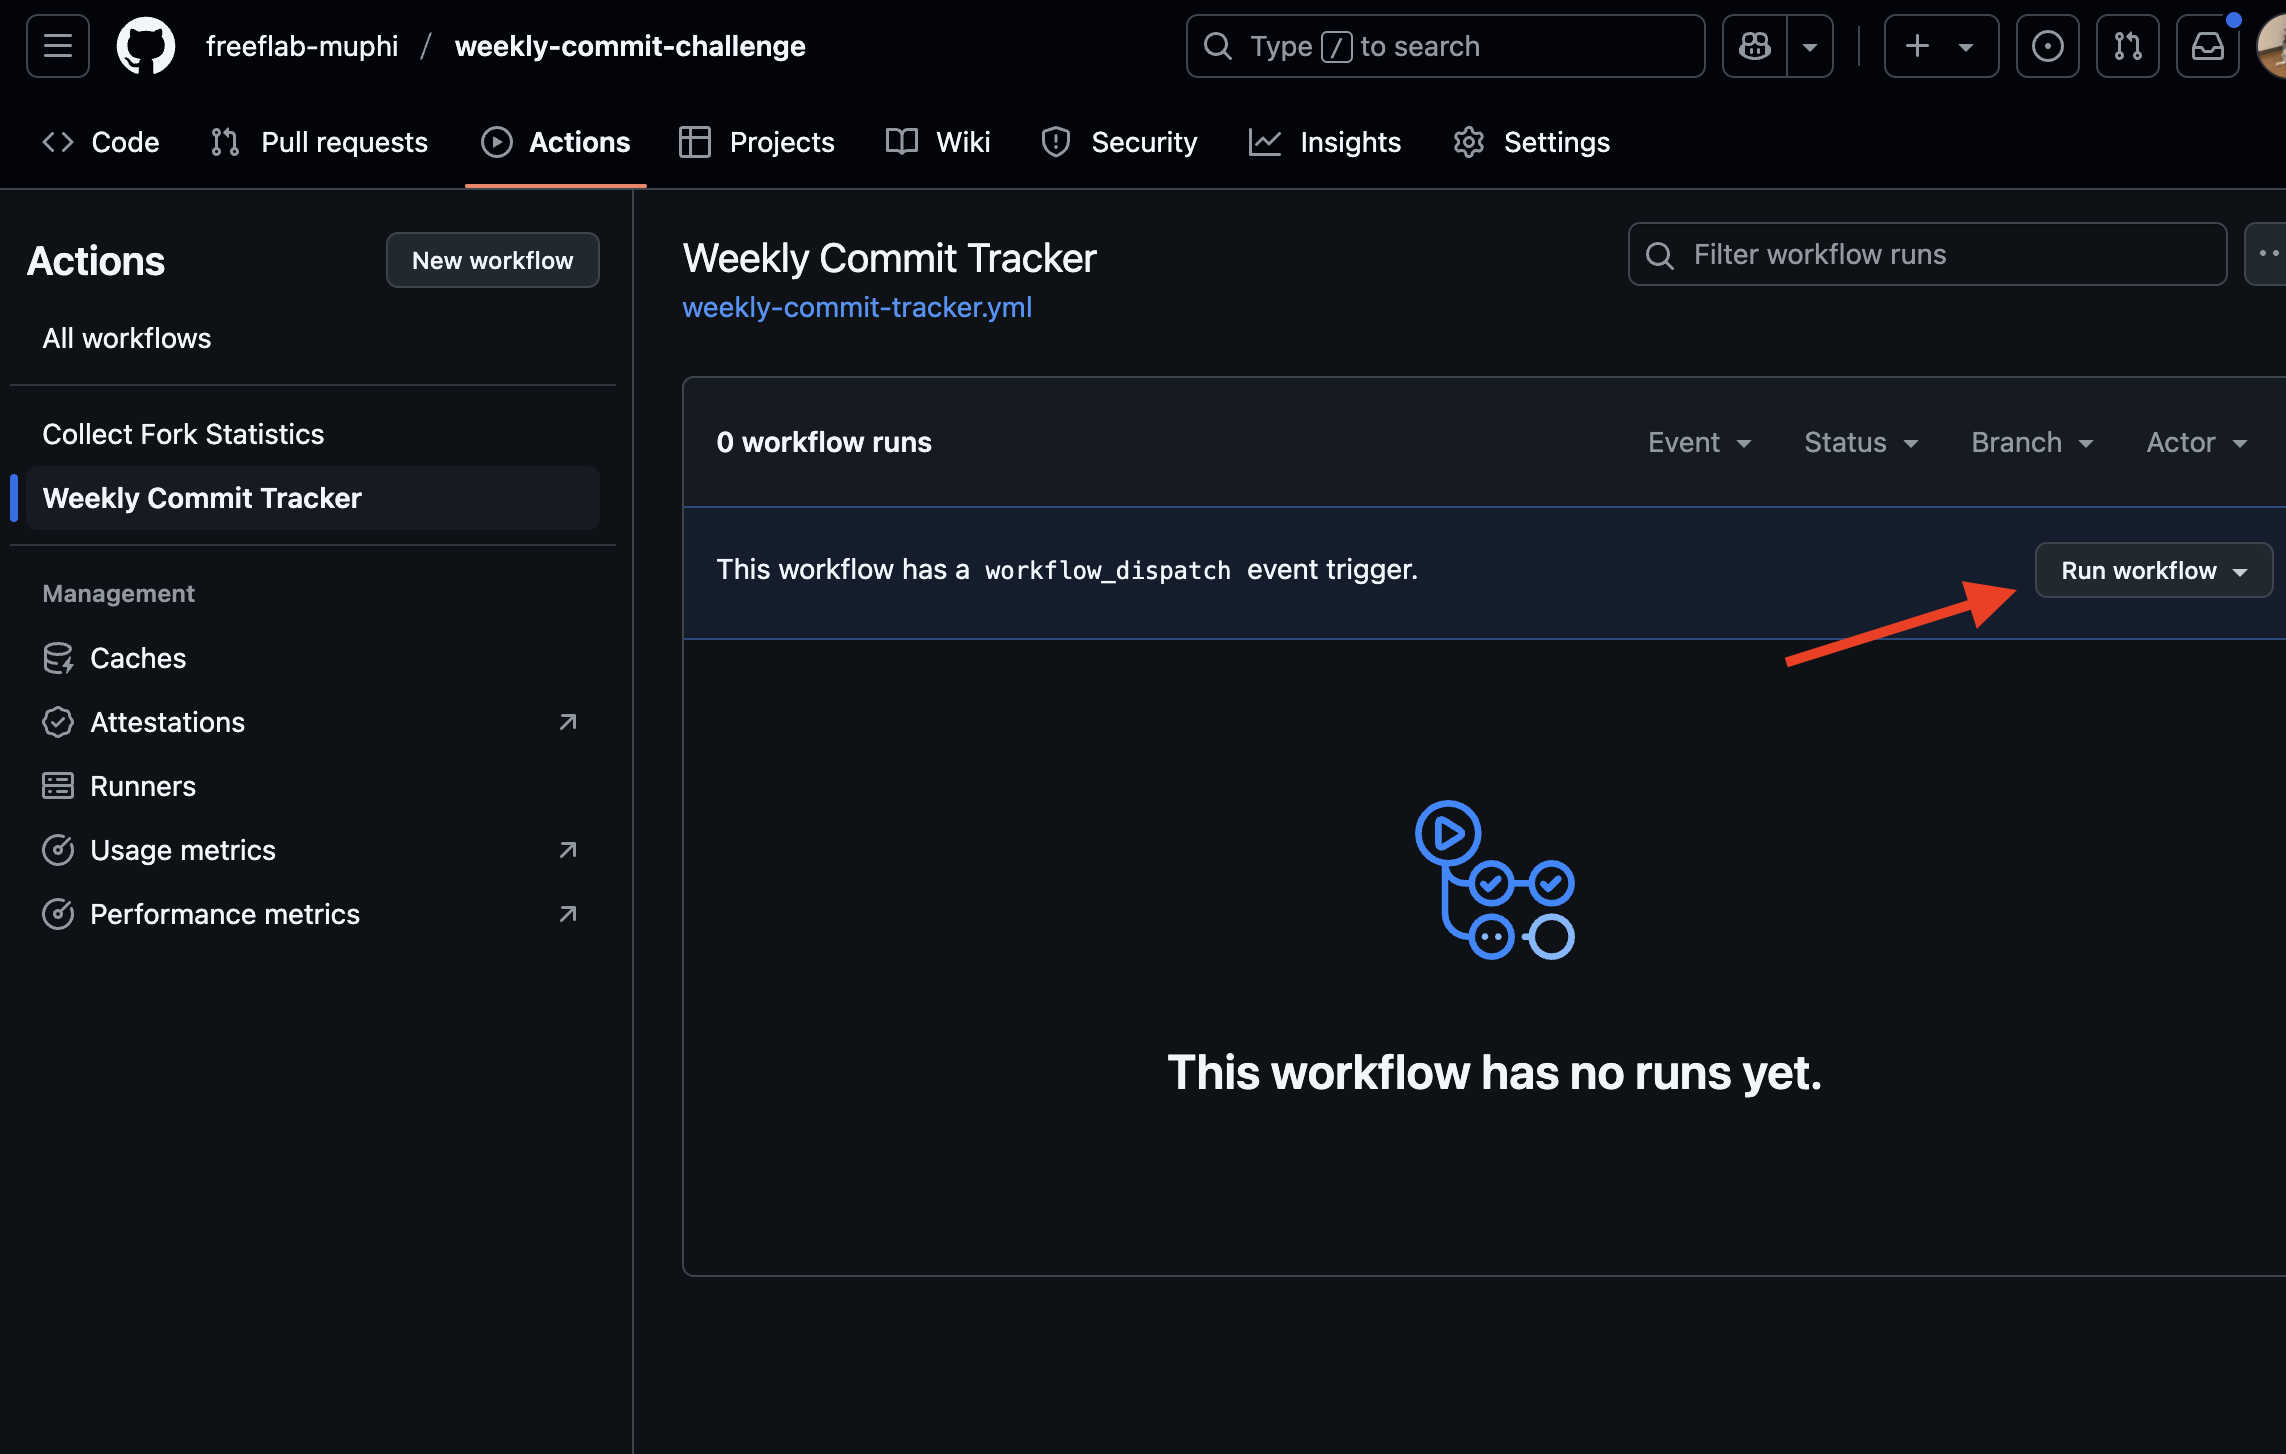
Task: Open Attestations external link
Action: [x=168, y=722]
